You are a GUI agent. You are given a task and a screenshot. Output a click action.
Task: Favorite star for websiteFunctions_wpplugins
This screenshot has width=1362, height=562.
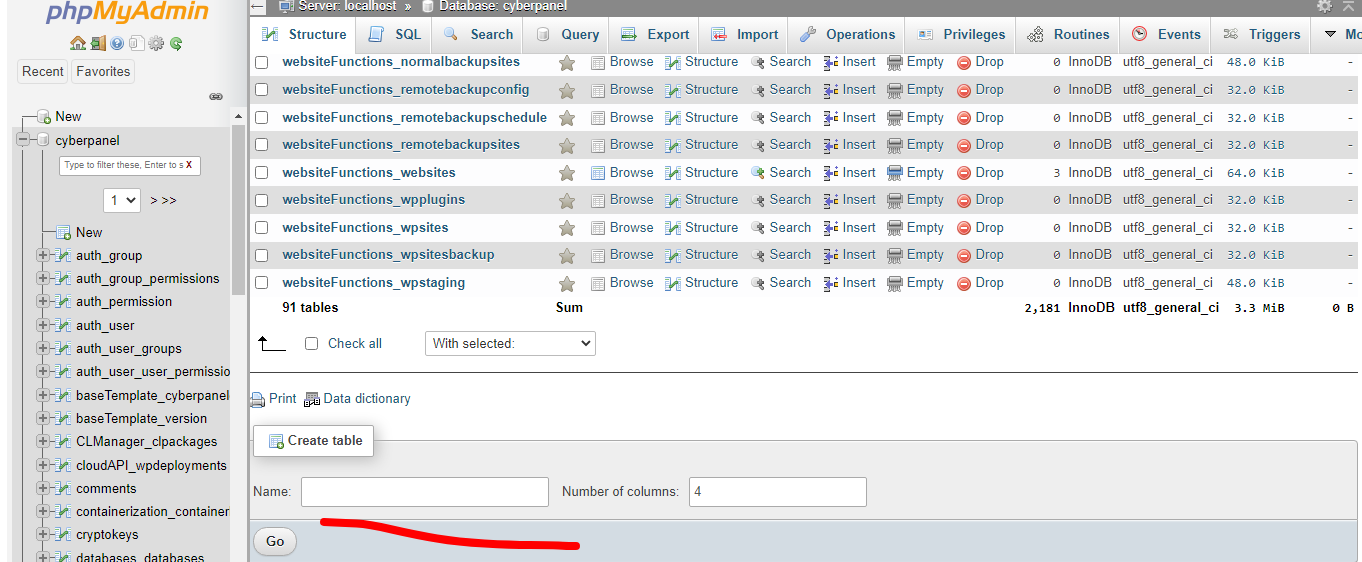[567, 200]
